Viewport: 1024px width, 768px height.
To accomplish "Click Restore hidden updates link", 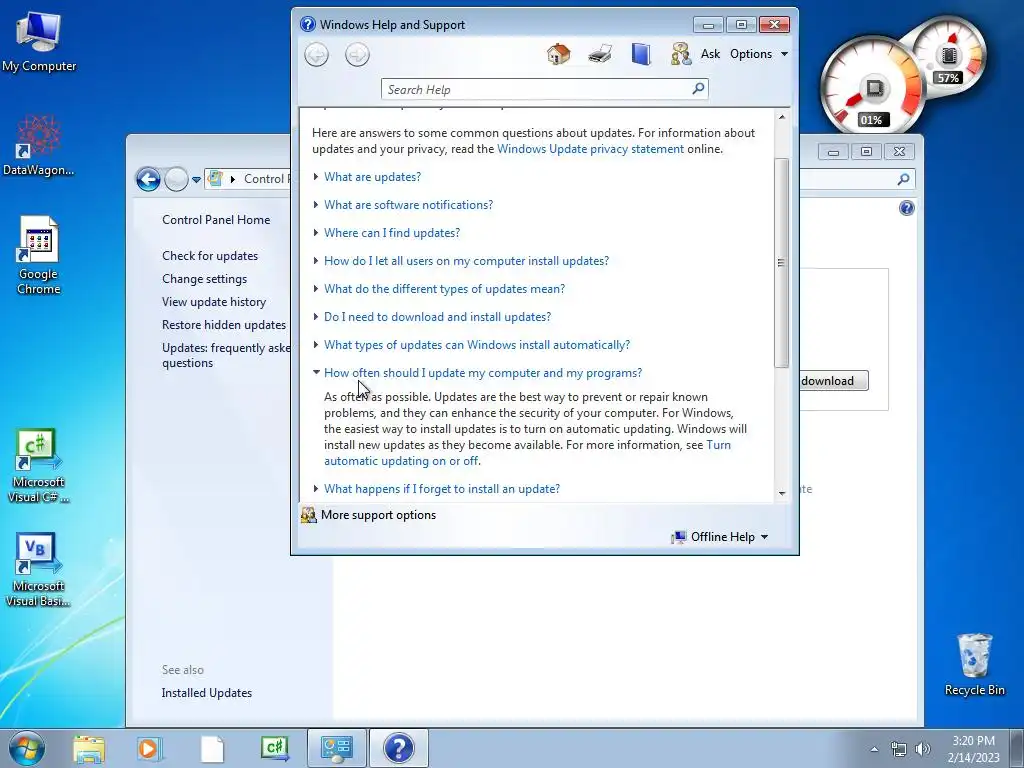I will 223,325.
